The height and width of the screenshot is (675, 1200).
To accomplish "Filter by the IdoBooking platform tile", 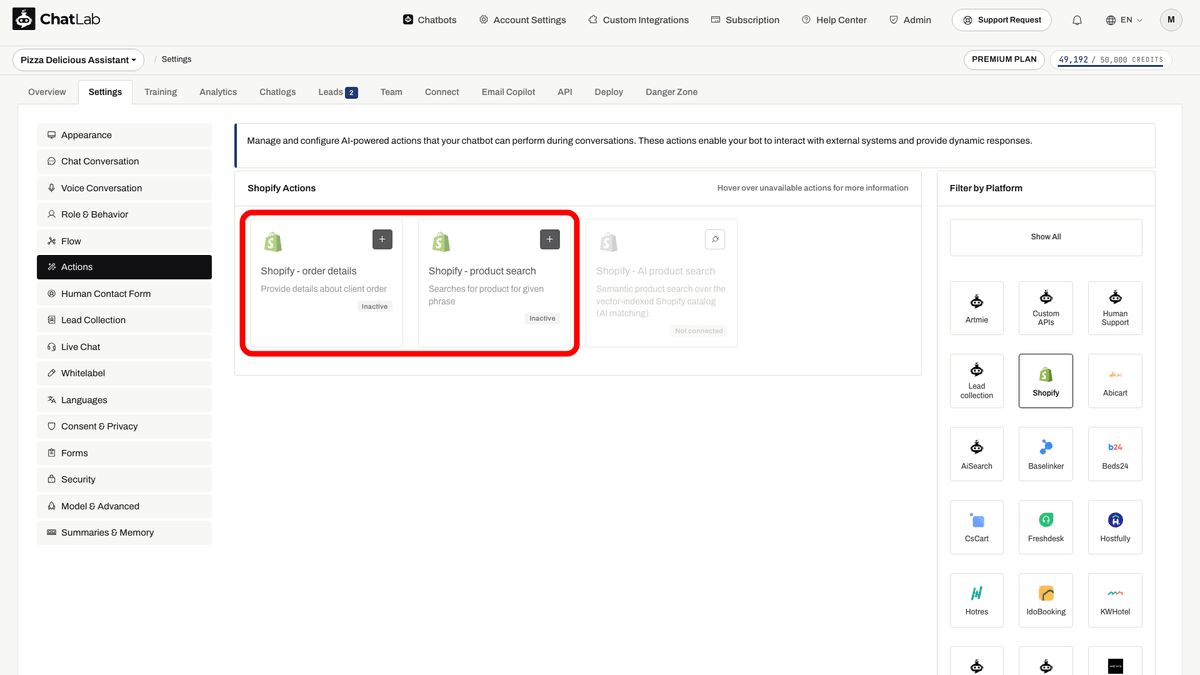I will coord(1046,600).
